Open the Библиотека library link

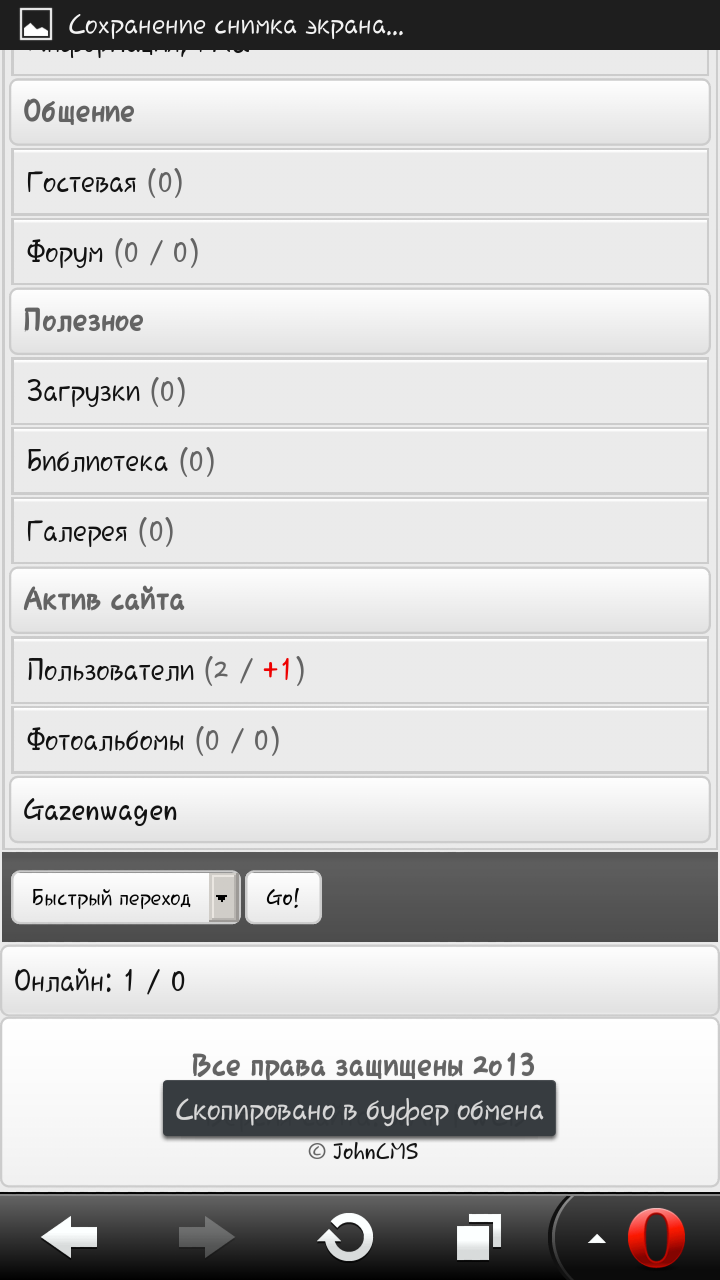tap(97, 461)
